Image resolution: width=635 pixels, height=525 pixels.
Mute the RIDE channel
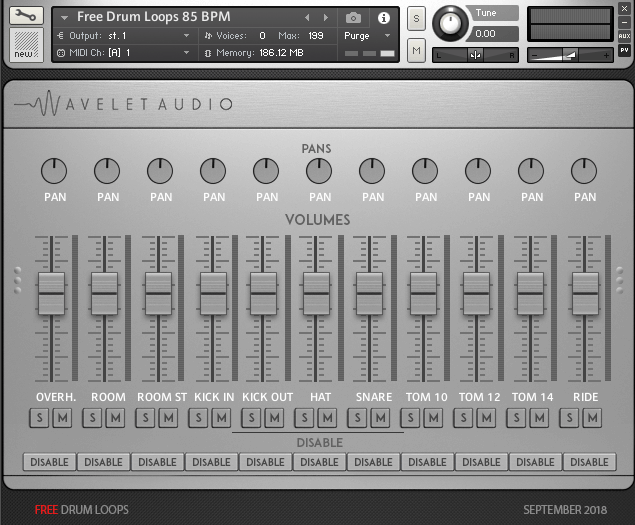click(x=593, y=418)
